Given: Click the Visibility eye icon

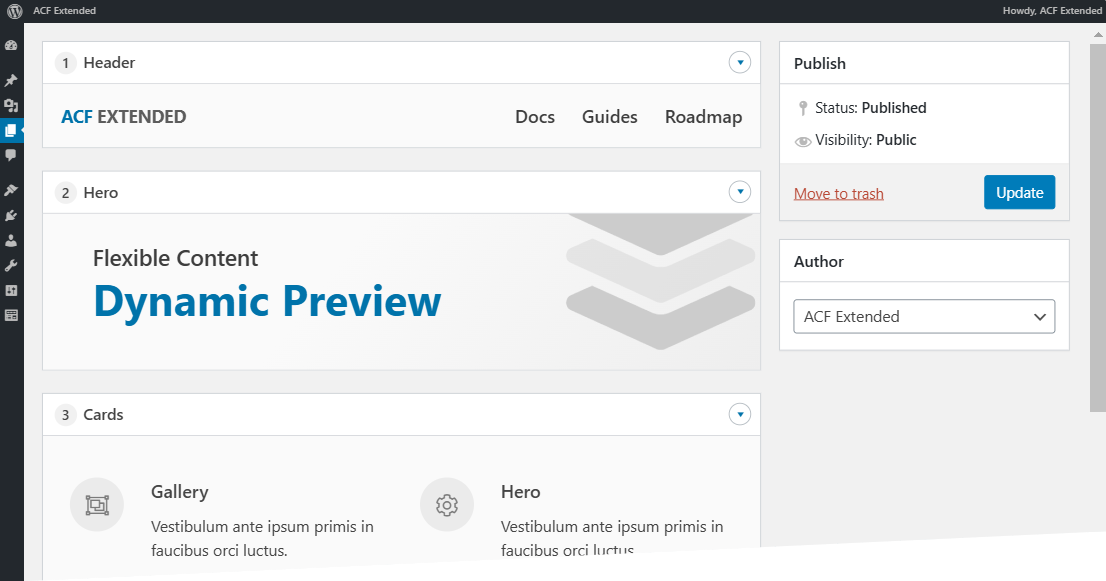Looking at the screenshot, I should pos(803,142).
